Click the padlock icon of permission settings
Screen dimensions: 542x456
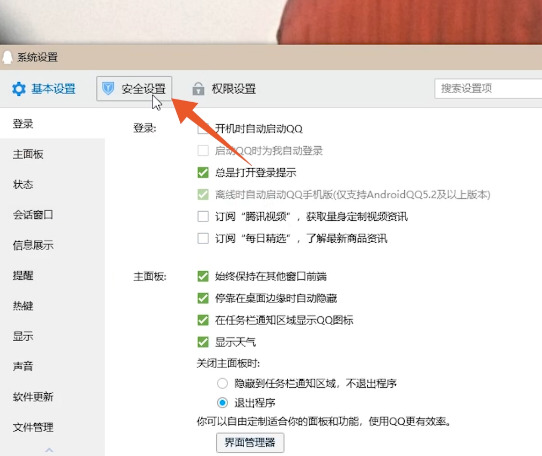pos(198,89)
